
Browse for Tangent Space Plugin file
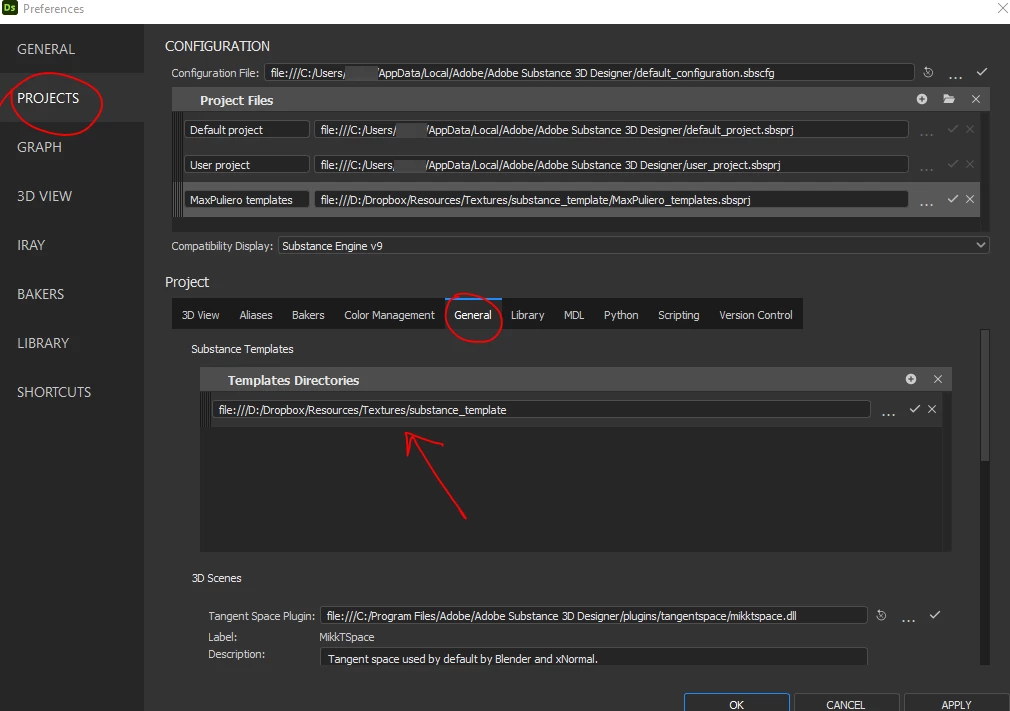click(x=908, y=619)
